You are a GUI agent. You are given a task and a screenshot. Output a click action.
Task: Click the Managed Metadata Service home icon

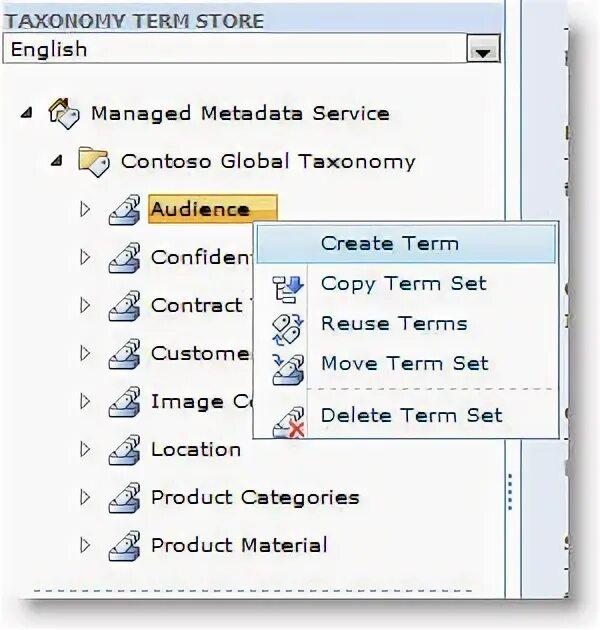[64, 114]
